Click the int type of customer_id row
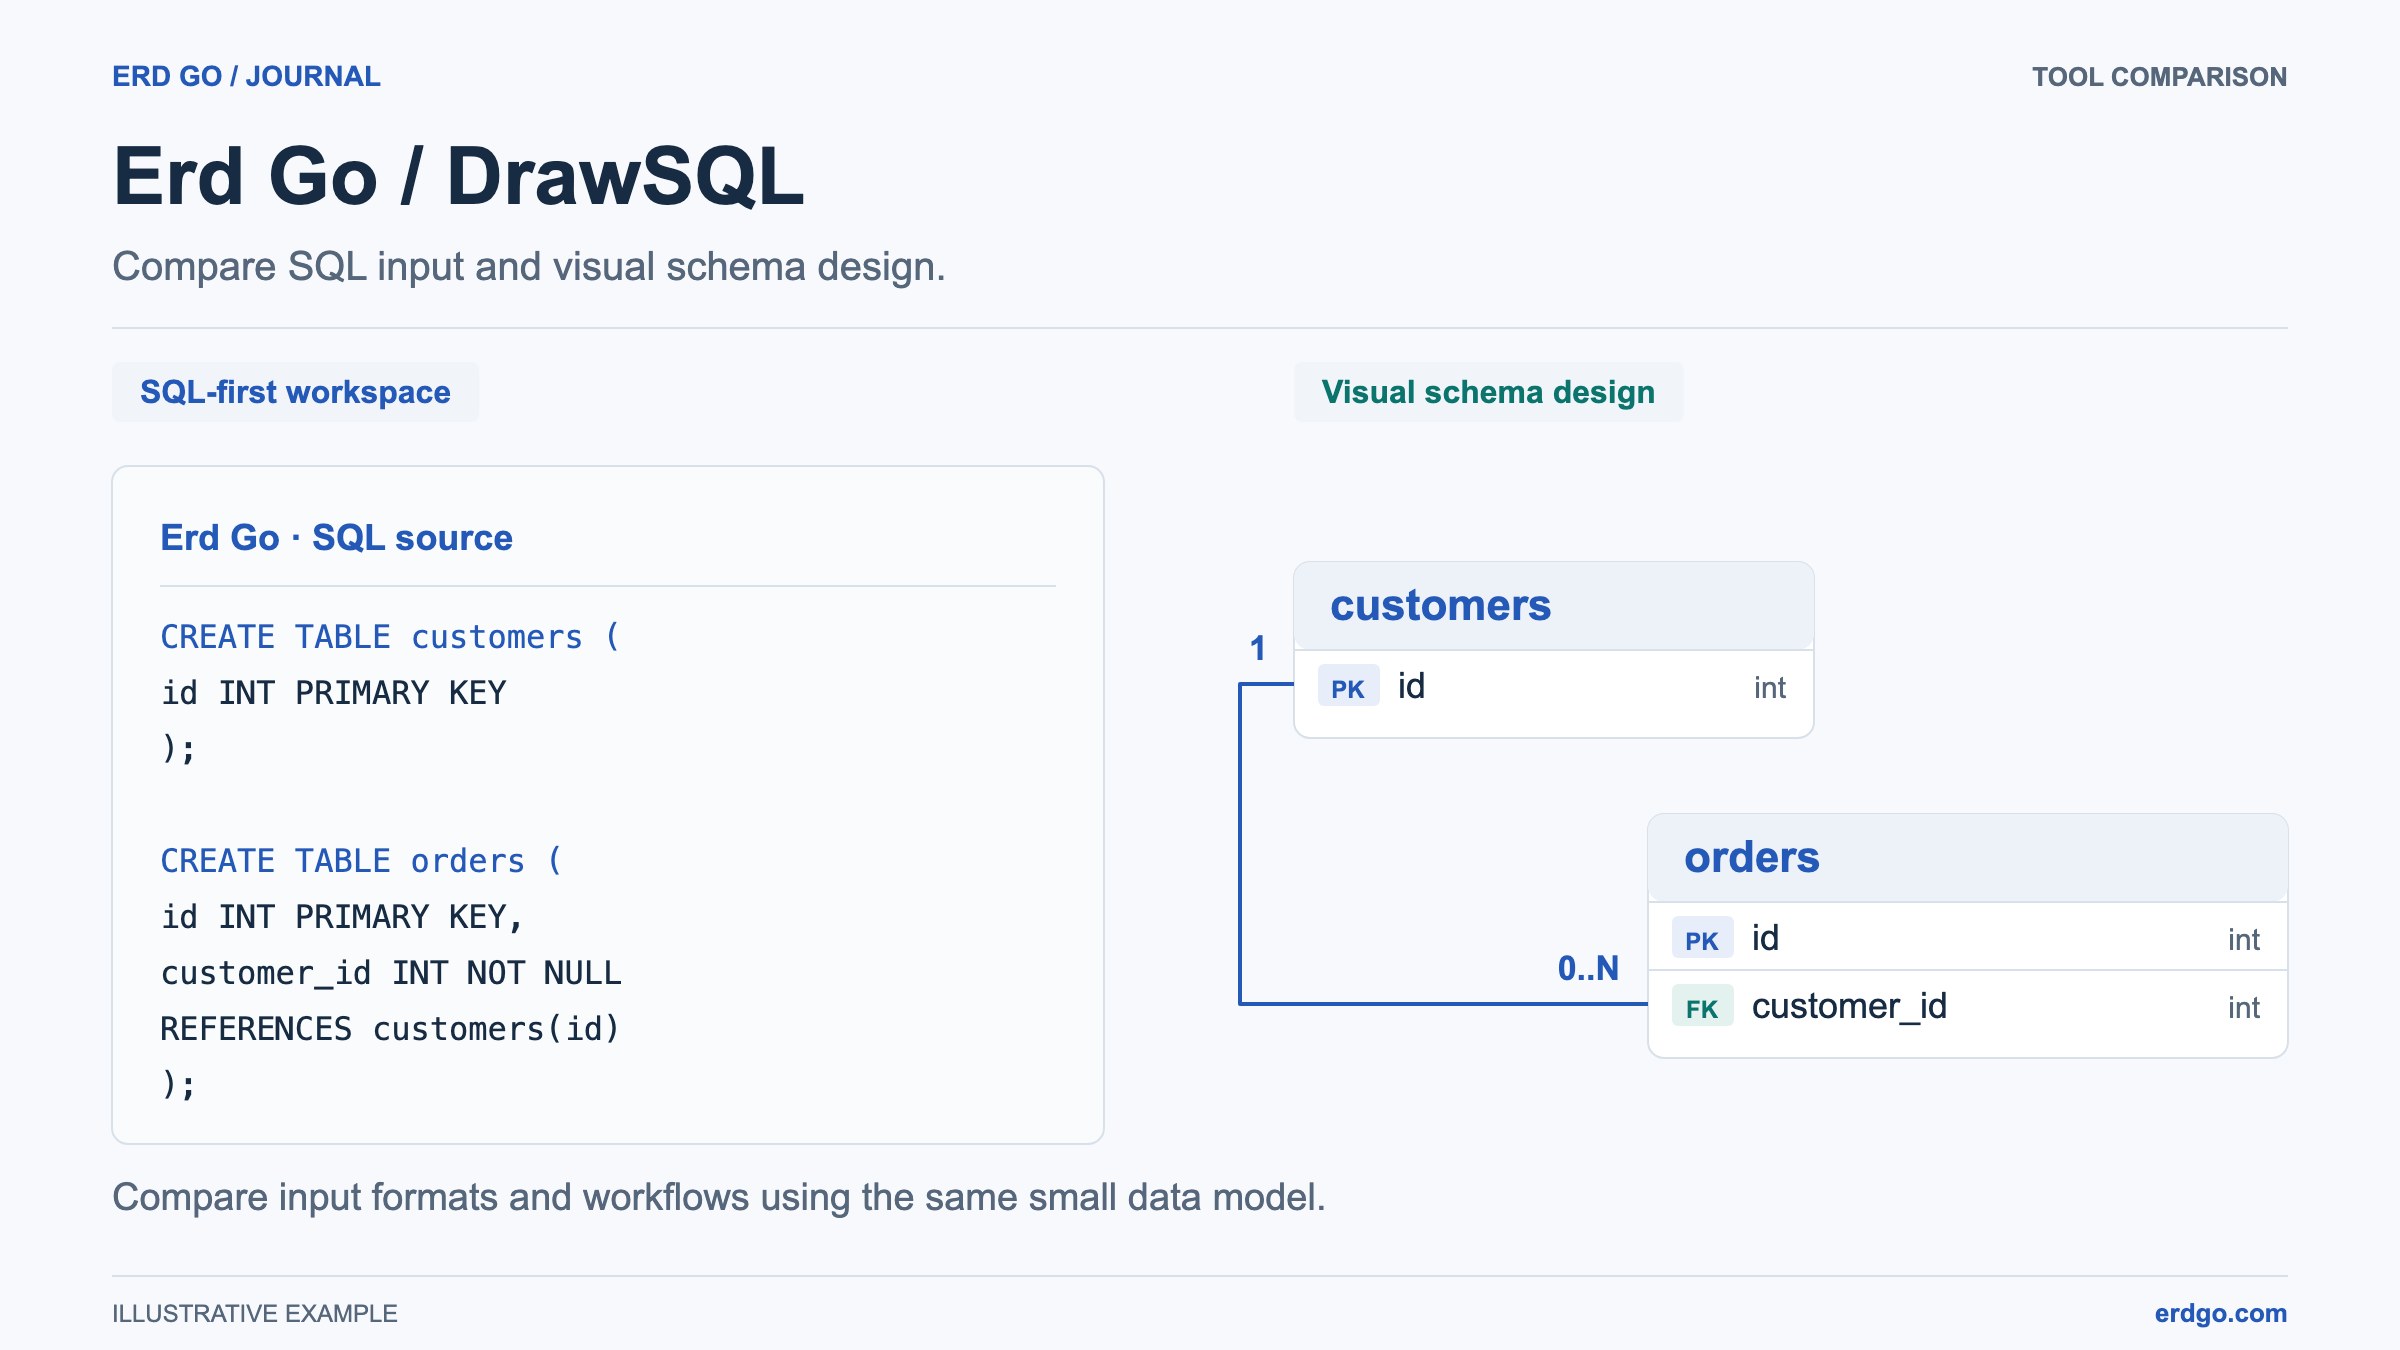Screen dimensions: 2400x1350 tap(2243, 1008)
